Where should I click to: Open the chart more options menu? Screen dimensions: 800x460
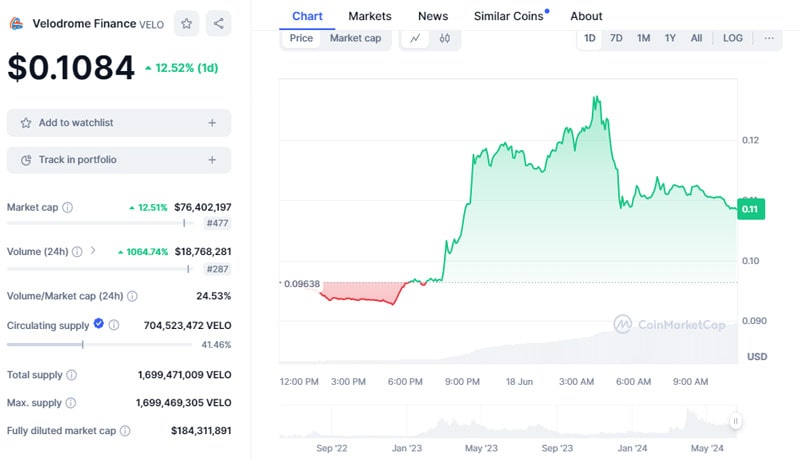pyautogui.click(x=768, y=38)
